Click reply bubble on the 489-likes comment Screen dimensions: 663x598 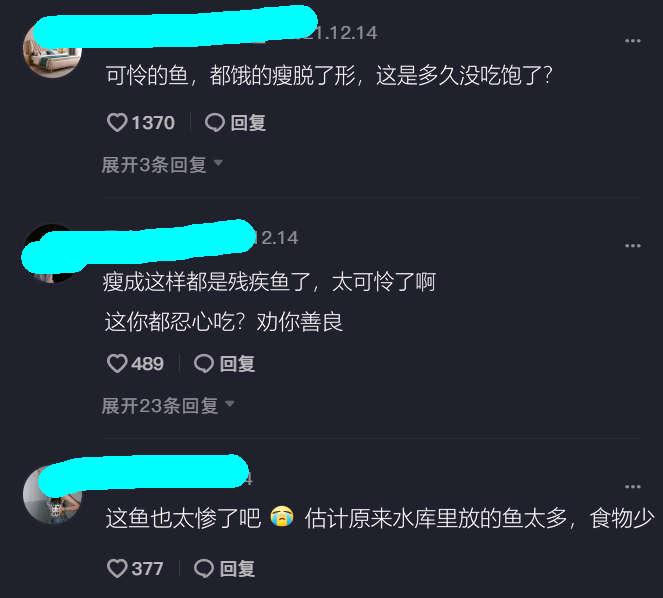204,364
